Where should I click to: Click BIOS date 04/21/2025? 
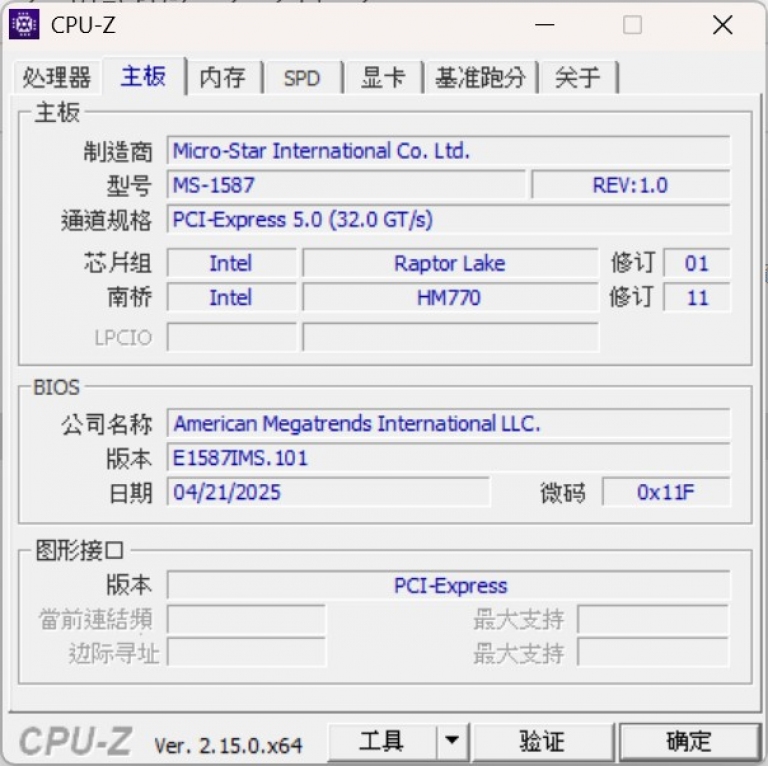coord(328,492)
